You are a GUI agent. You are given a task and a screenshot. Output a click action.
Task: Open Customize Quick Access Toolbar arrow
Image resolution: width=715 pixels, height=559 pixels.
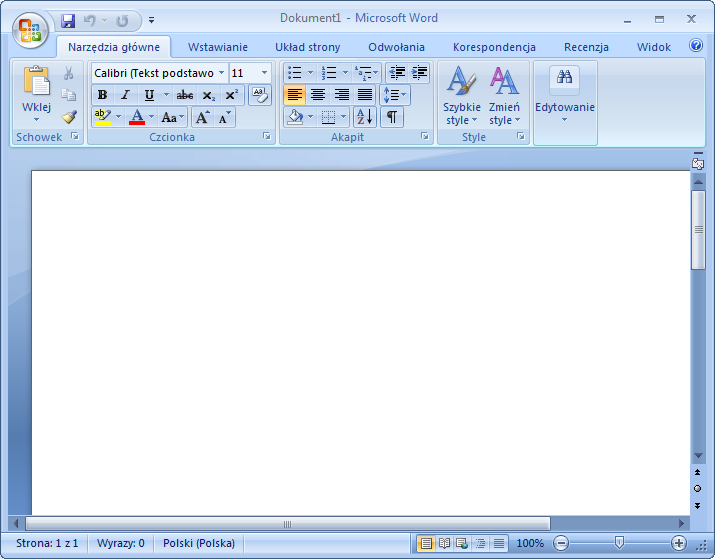pos(151,21)
